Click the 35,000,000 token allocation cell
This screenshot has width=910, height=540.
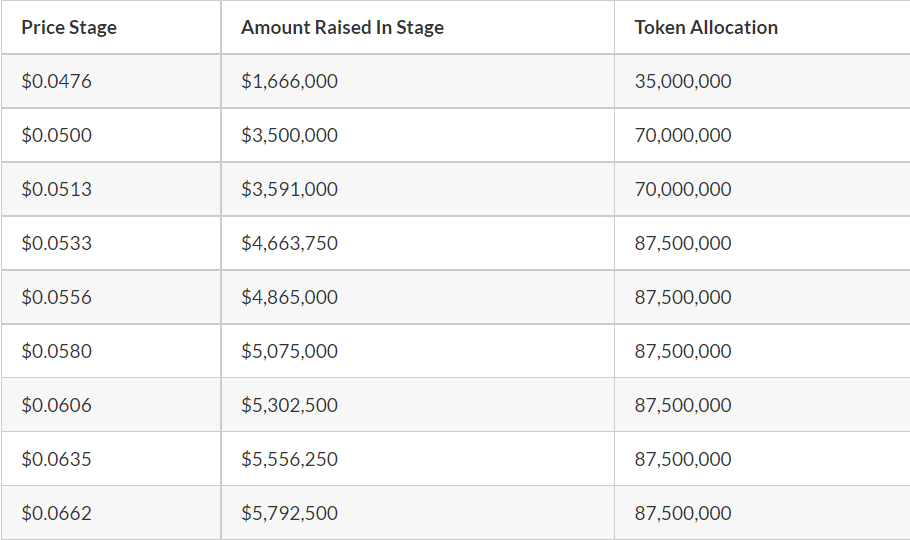coord(763,81)
